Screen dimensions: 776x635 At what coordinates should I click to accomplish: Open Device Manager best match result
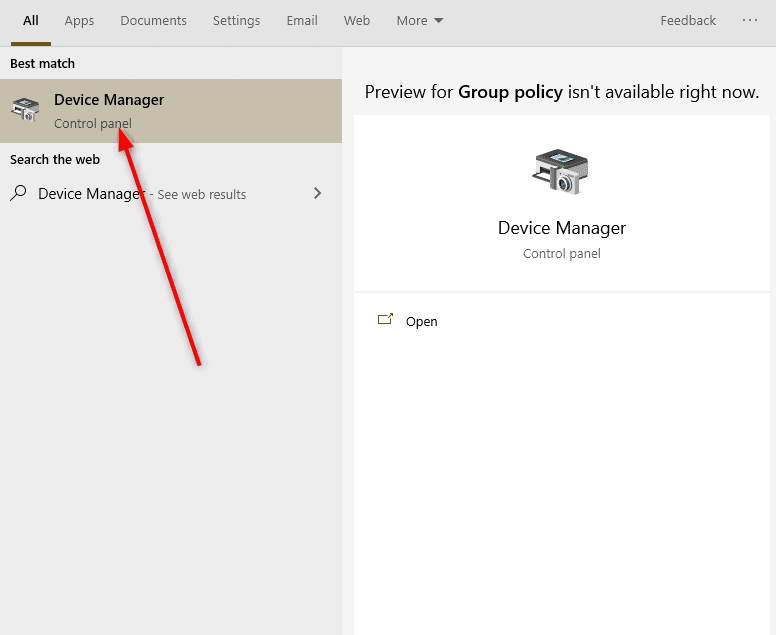point(171,111)
